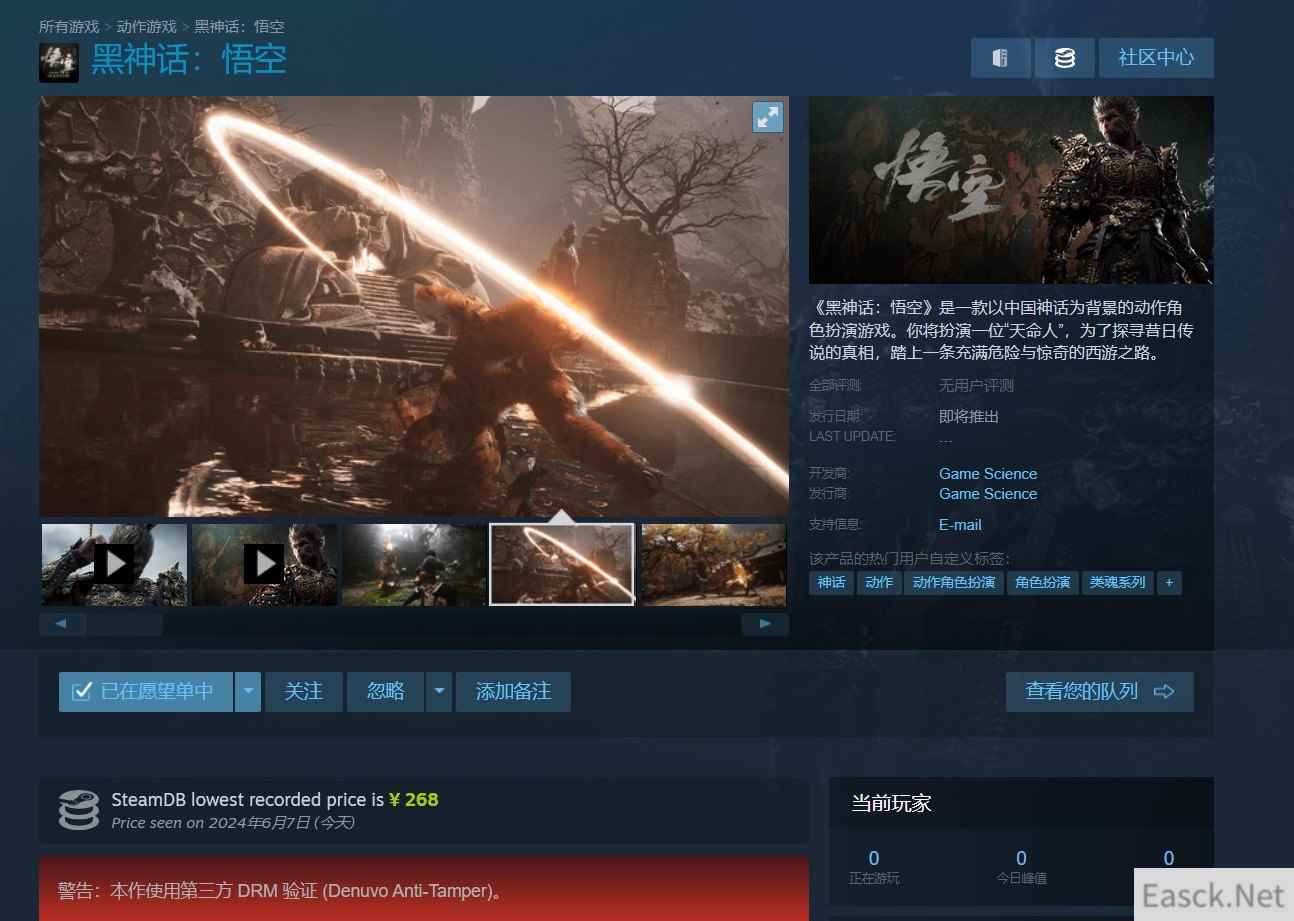Image resolution: width=1294 pixels, height=921 pixels.
Task: Click the Black Myth Wukong game icon
Action: click(x=59, y=62)
